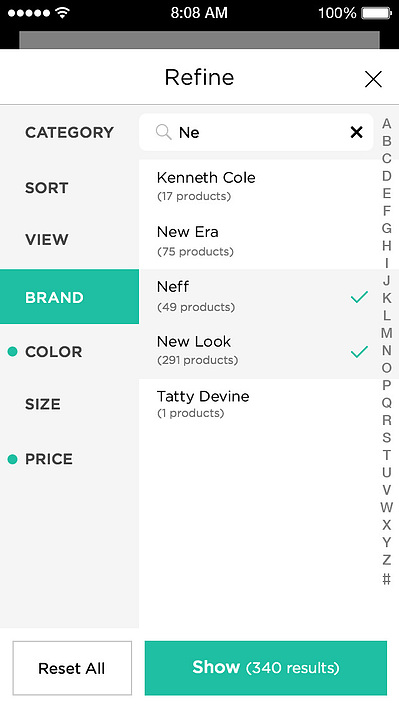The height and width of the screenshot is (708, 399).
Task: Click the Show 340 results button
Action: coord(266,668)
